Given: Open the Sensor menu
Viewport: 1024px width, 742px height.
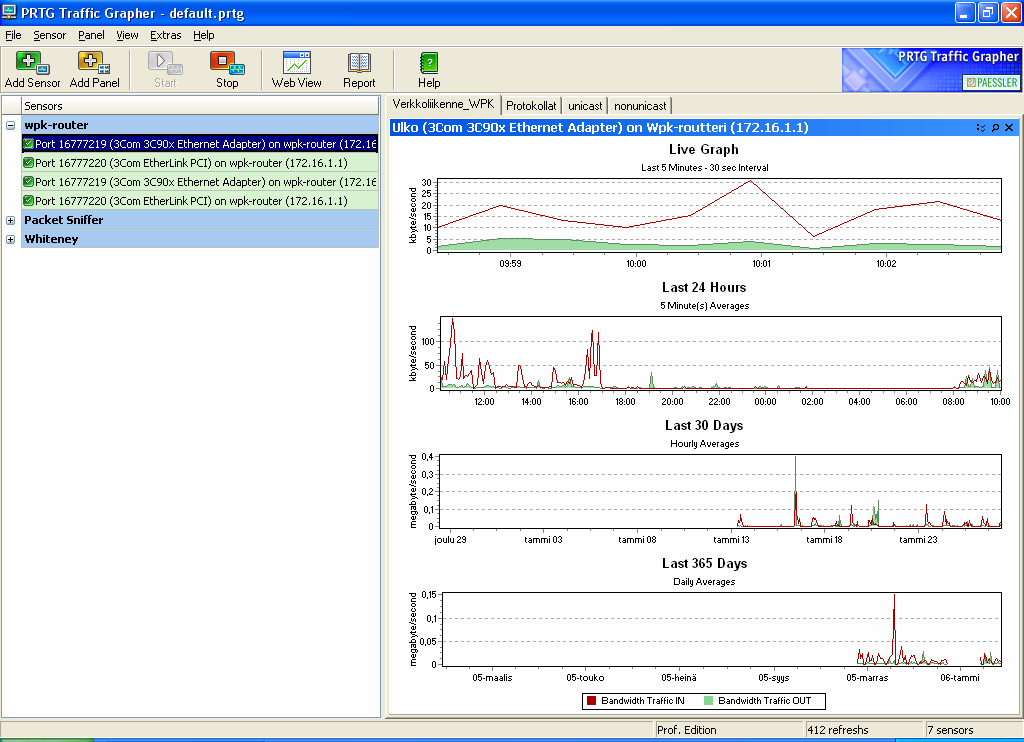Looking at the screenshot, I should pos(50,35).
